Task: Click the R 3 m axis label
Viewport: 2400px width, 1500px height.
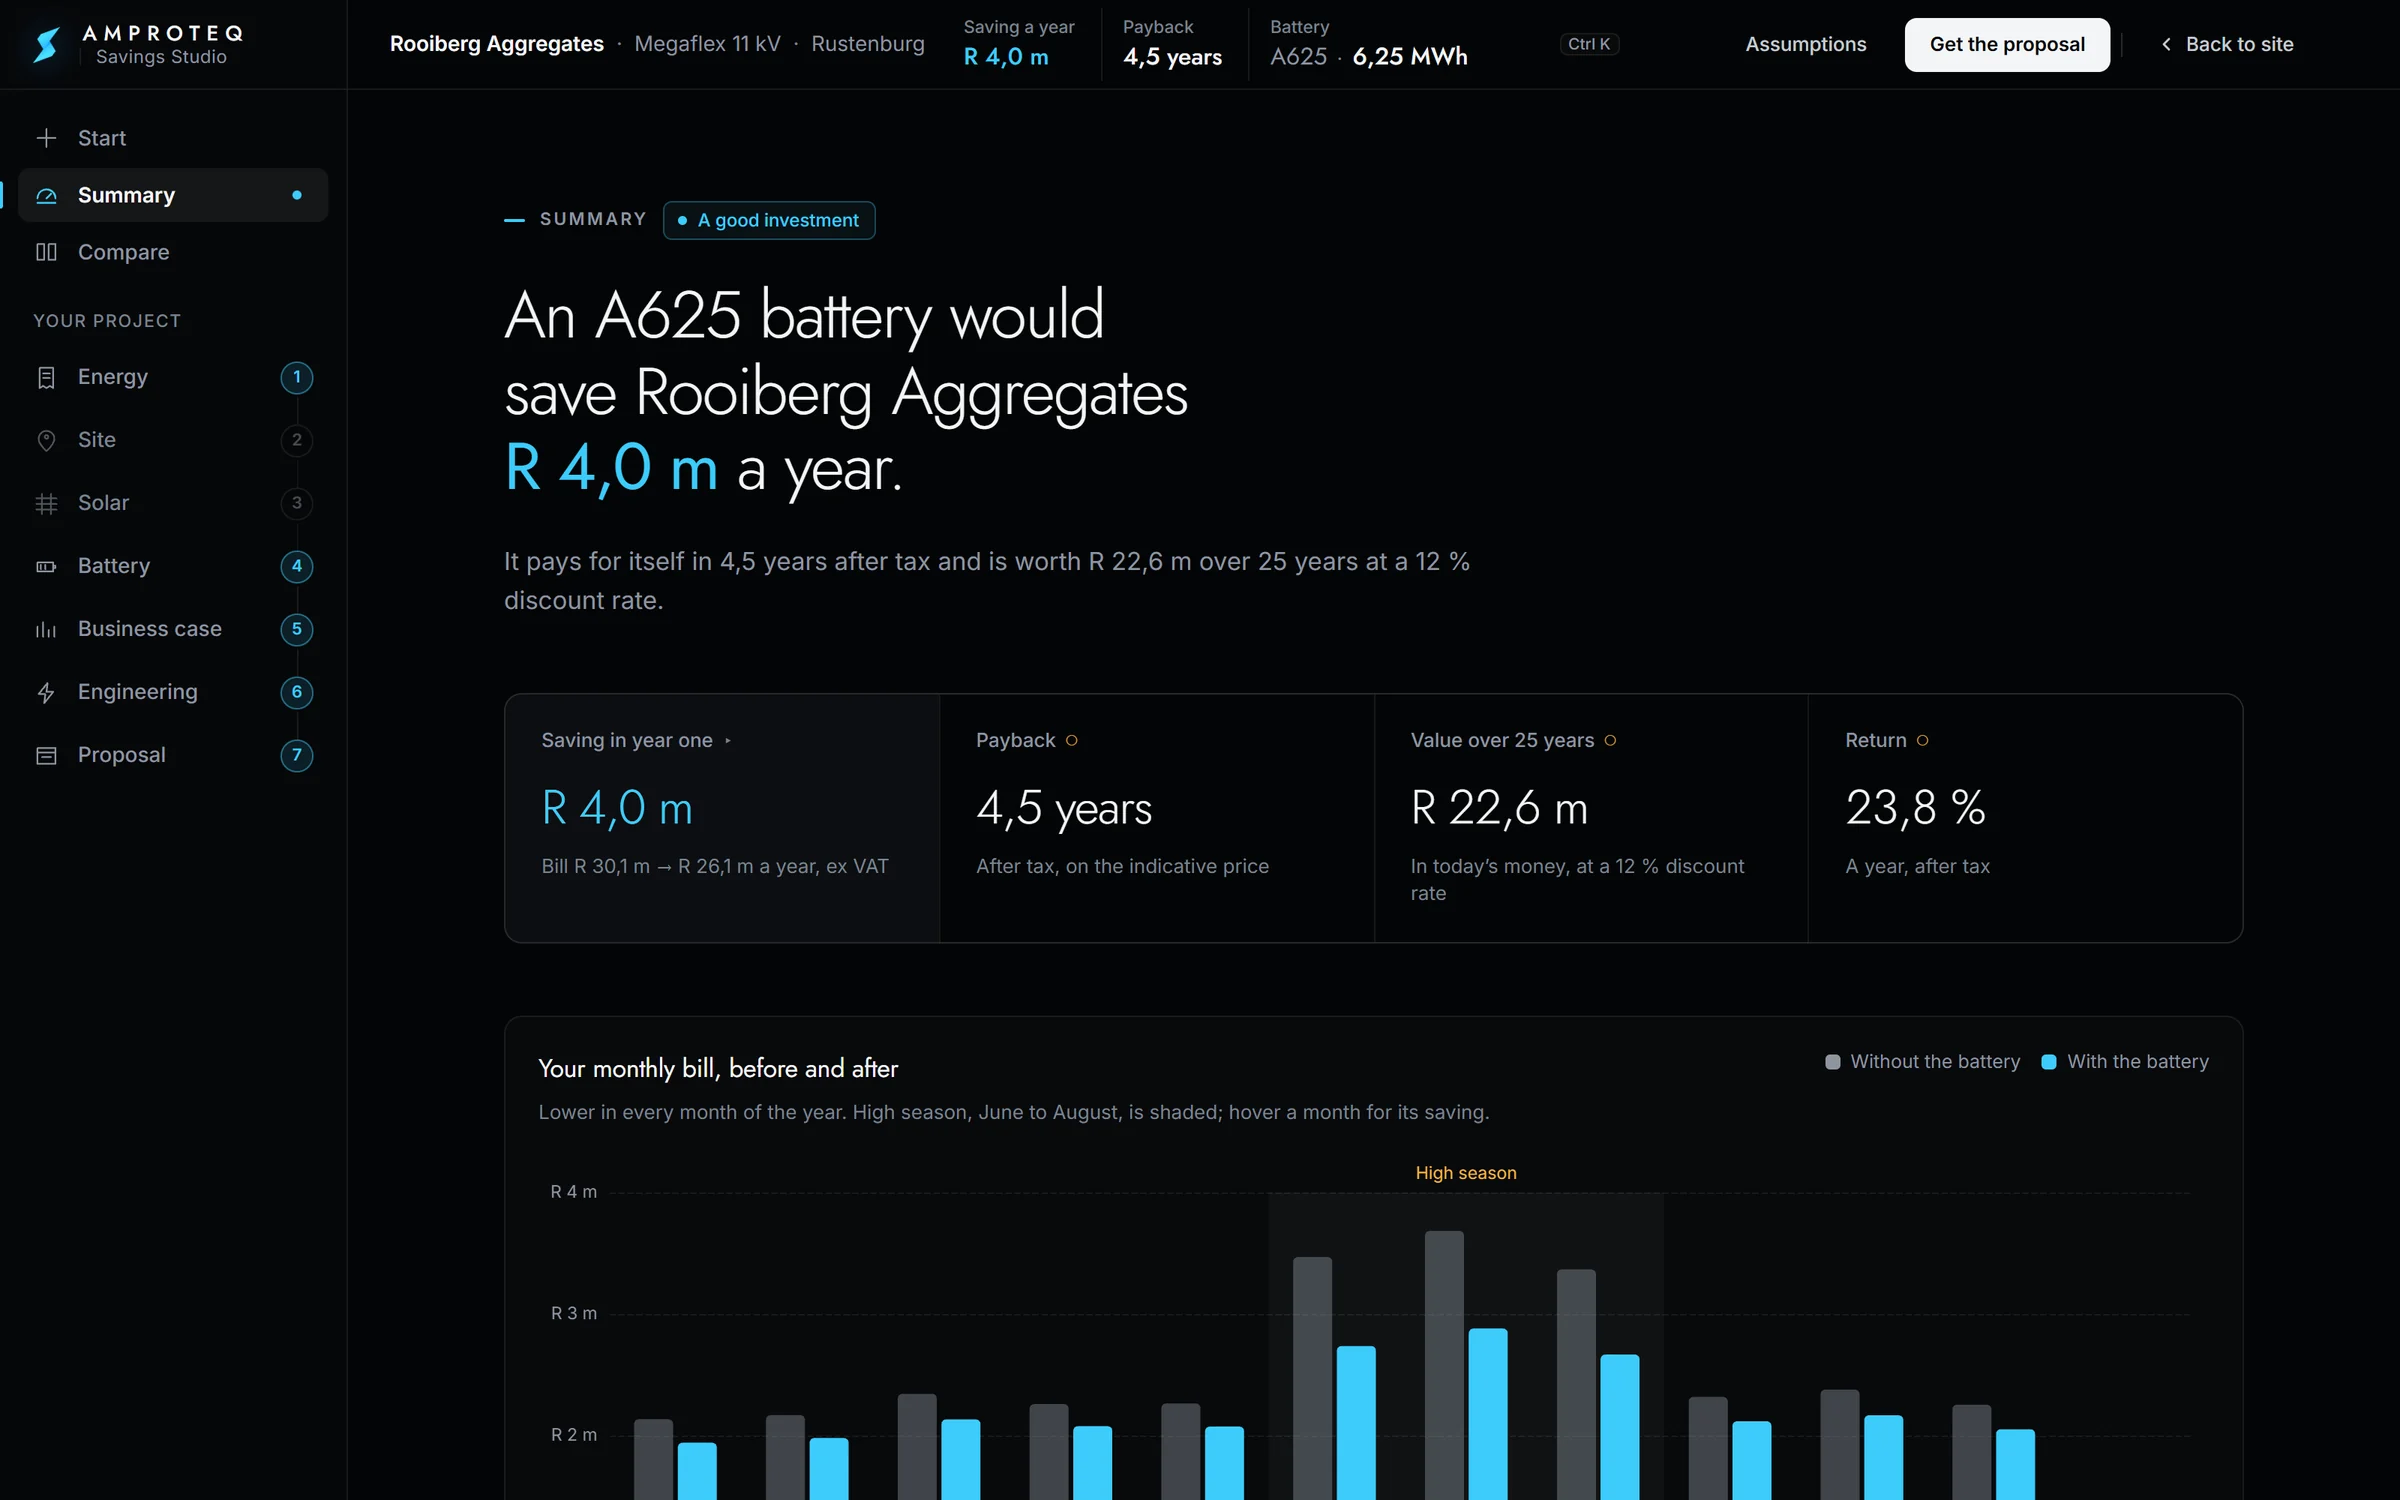Action: tap(573, 1313)
